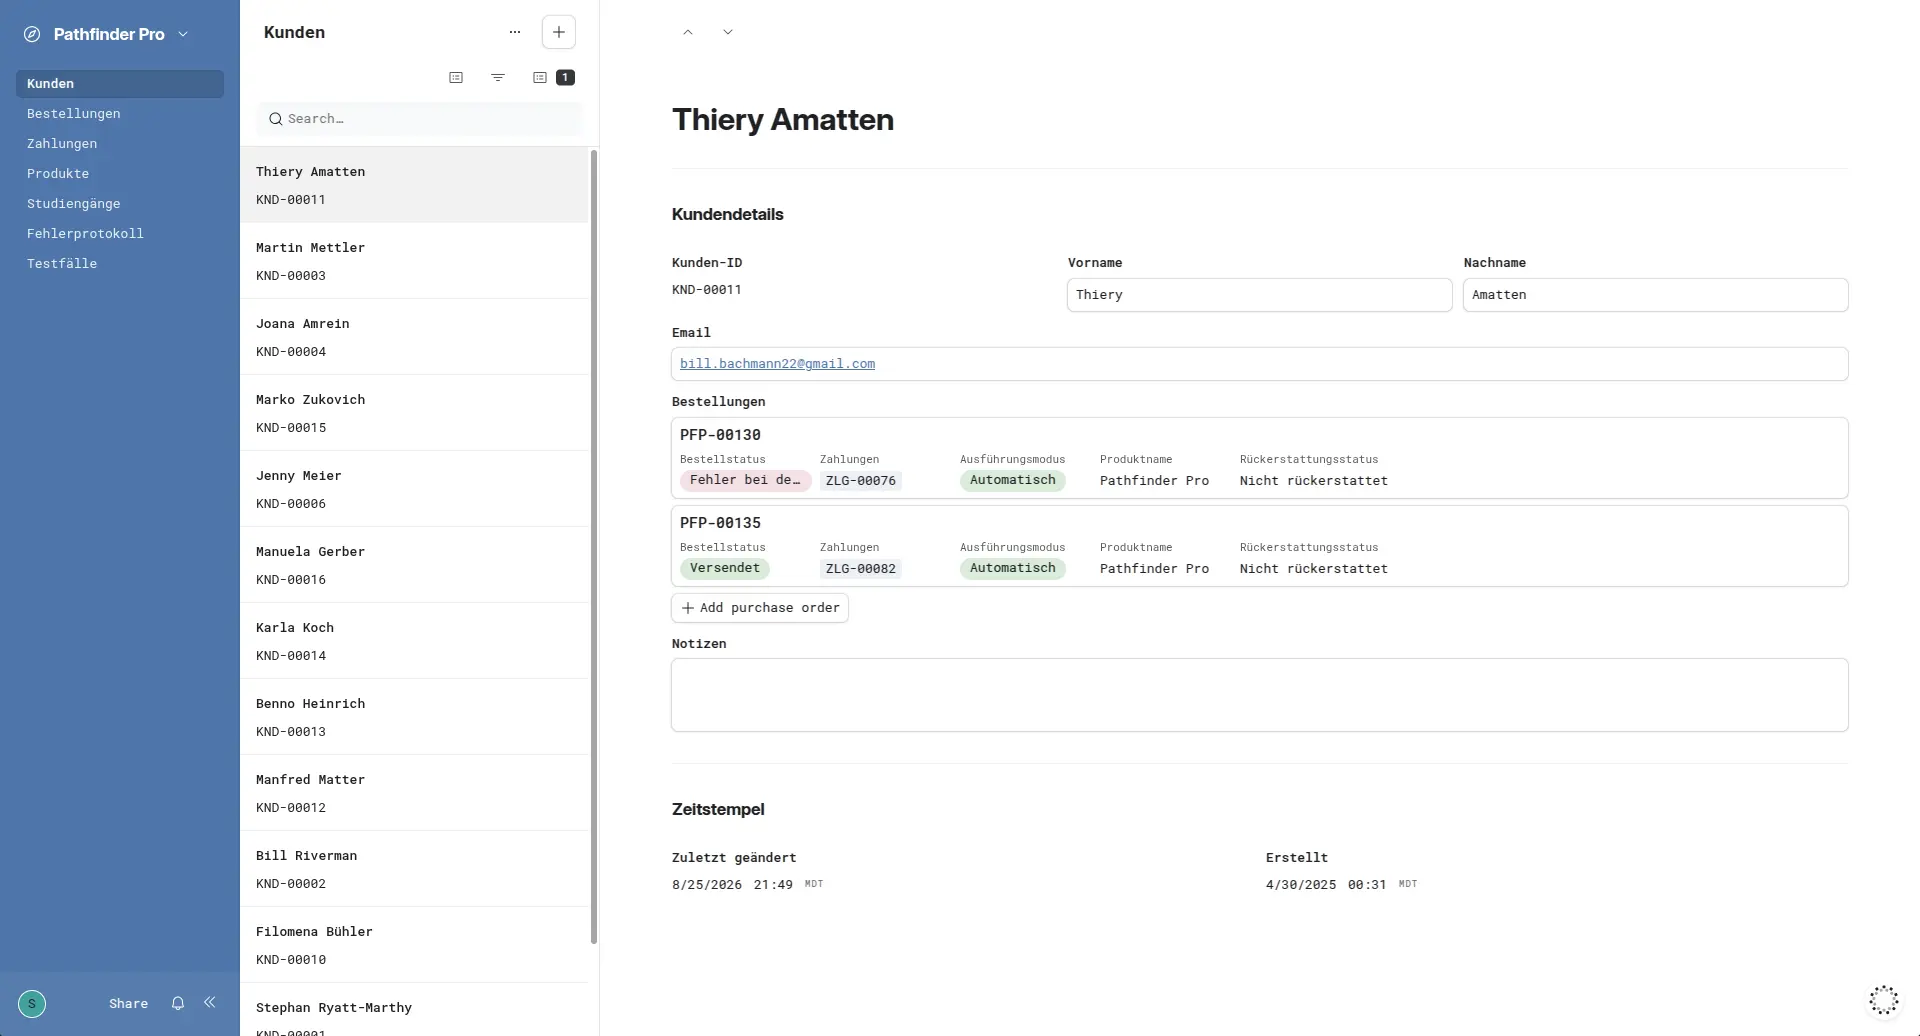Select customer Benno Heinrich
Image resolution: width=1920 pixels, height=1036 pixels.
414,717
